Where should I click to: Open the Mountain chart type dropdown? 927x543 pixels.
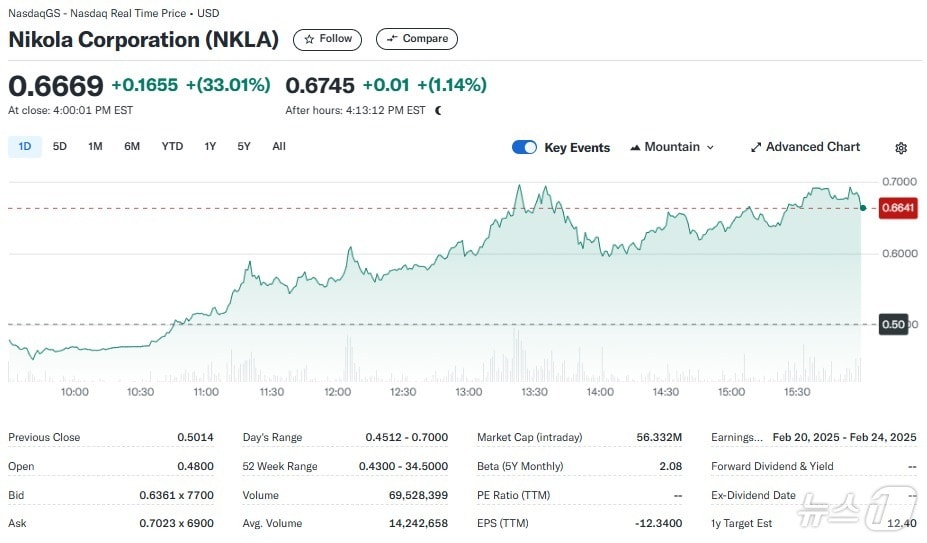[x=672, y=147]
